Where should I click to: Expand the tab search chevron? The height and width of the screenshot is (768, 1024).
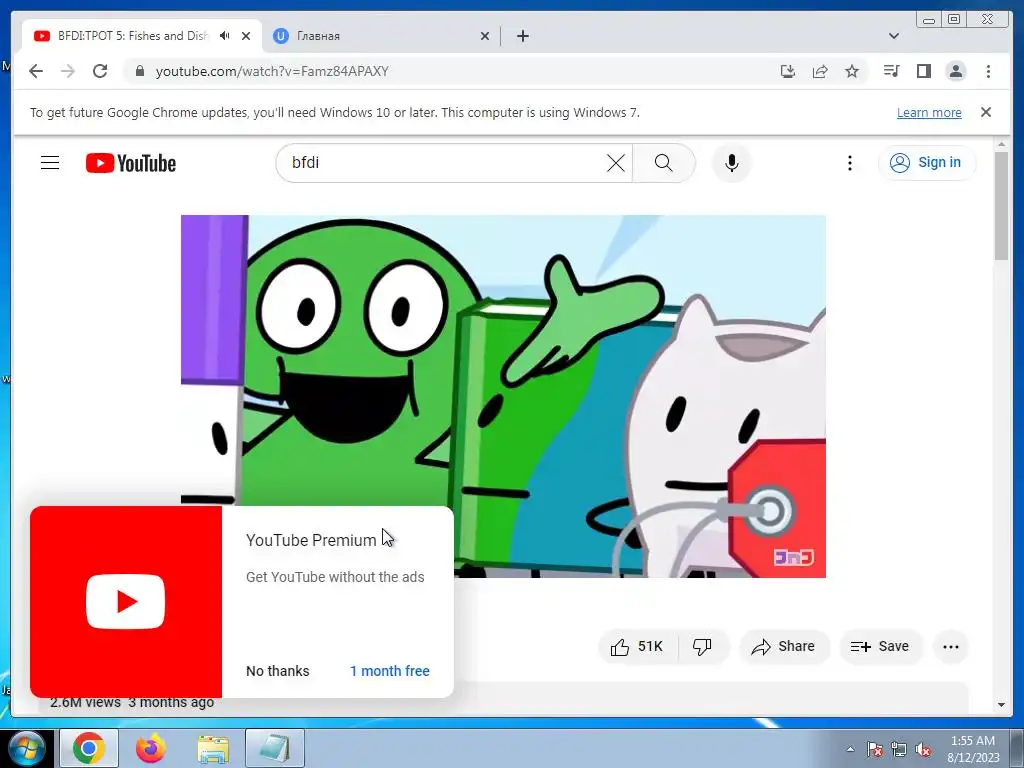(894, 36)
